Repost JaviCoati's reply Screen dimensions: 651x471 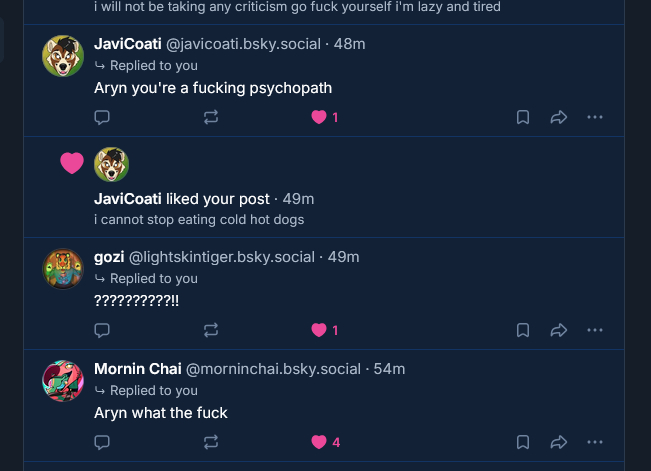(210, 117)
